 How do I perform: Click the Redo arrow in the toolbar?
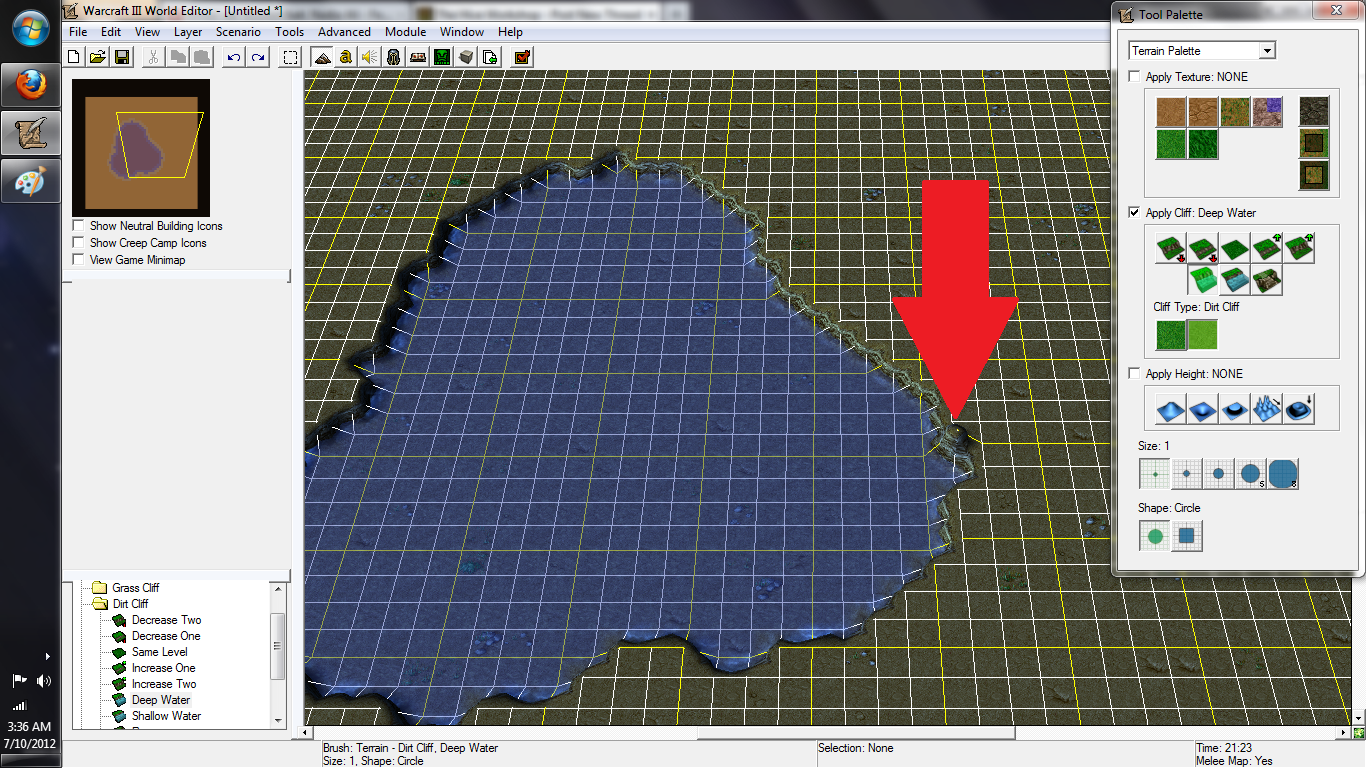tap(257, 57)
